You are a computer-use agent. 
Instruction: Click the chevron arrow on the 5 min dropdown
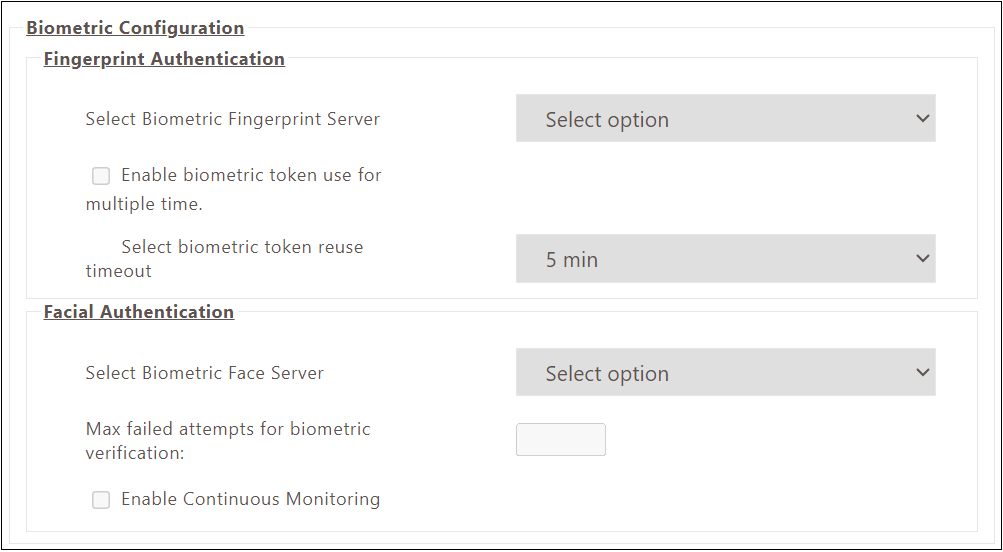922,259
